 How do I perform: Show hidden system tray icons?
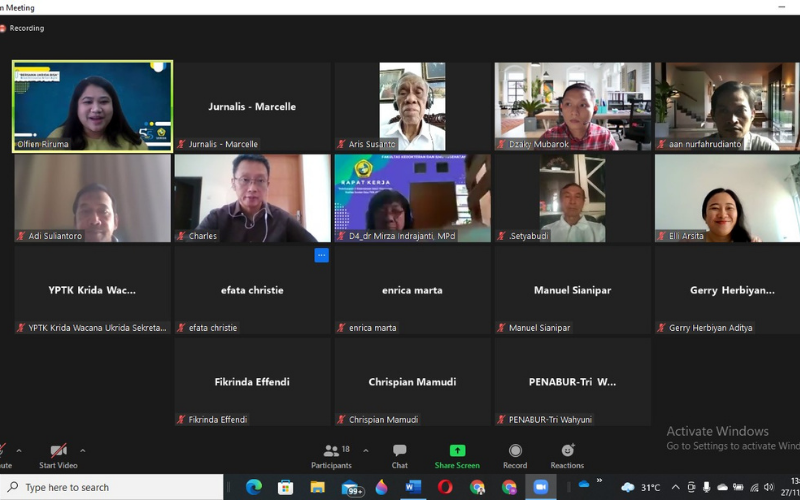pyautogui.click(x=676, y=487)
